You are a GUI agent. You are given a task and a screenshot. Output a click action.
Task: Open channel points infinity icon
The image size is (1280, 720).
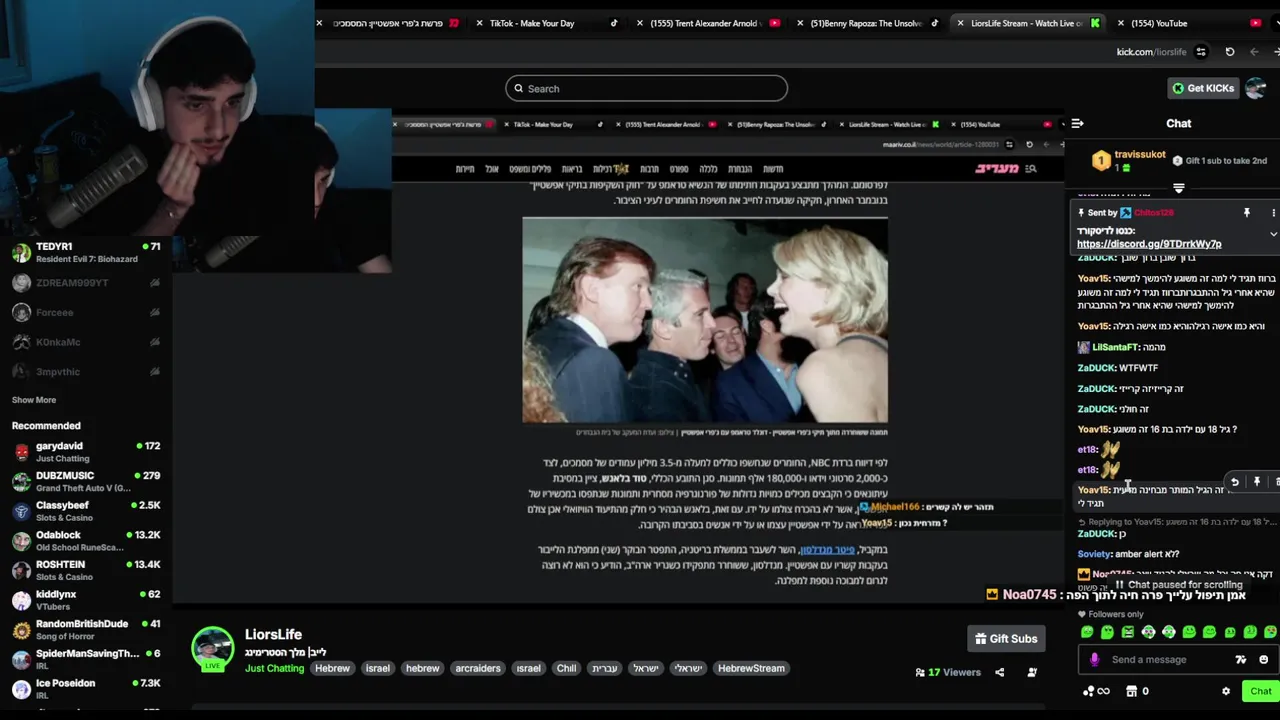[1096, 691]
